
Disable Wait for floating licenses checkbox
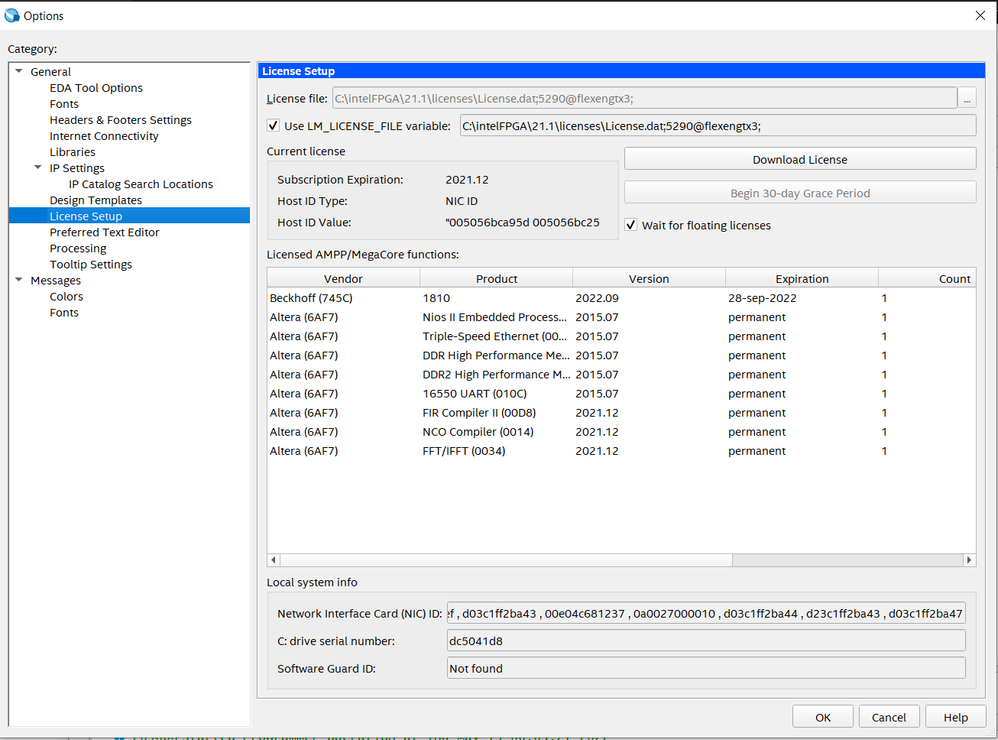coord(632,225)
